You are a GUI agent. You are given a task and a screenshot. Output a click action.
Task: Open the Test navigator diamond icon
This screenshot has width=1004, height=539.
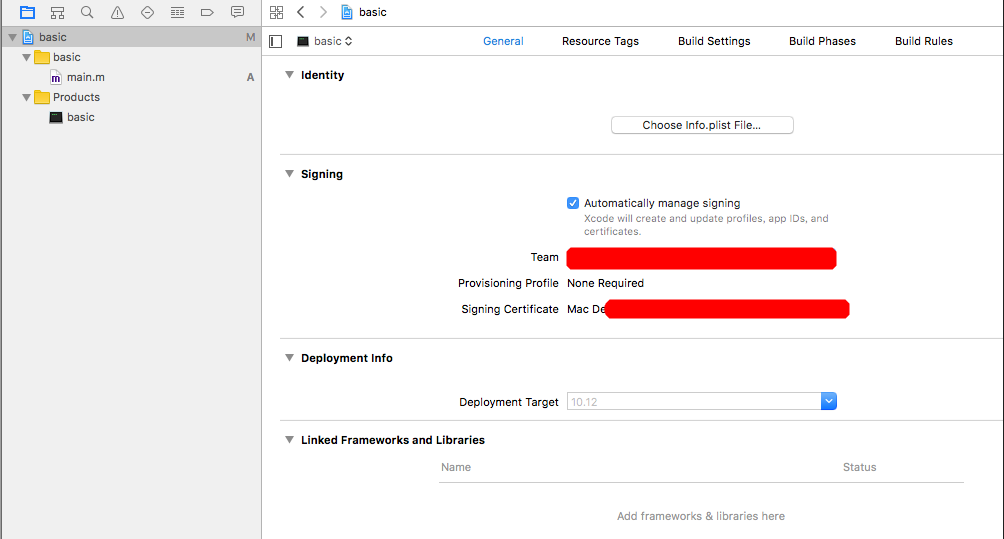coord(147,13)
